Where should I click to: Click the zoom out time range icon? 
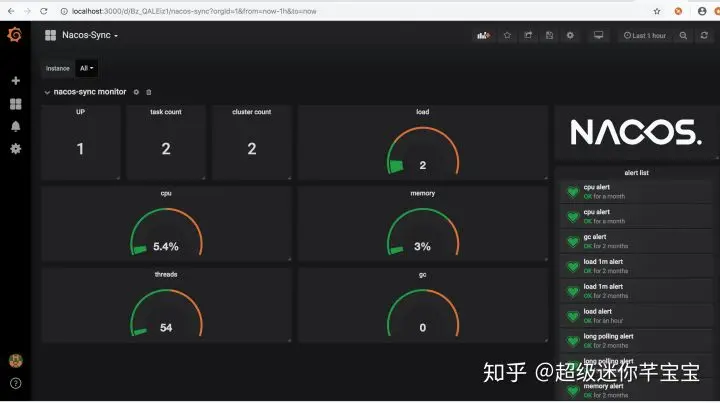point(683,35)
